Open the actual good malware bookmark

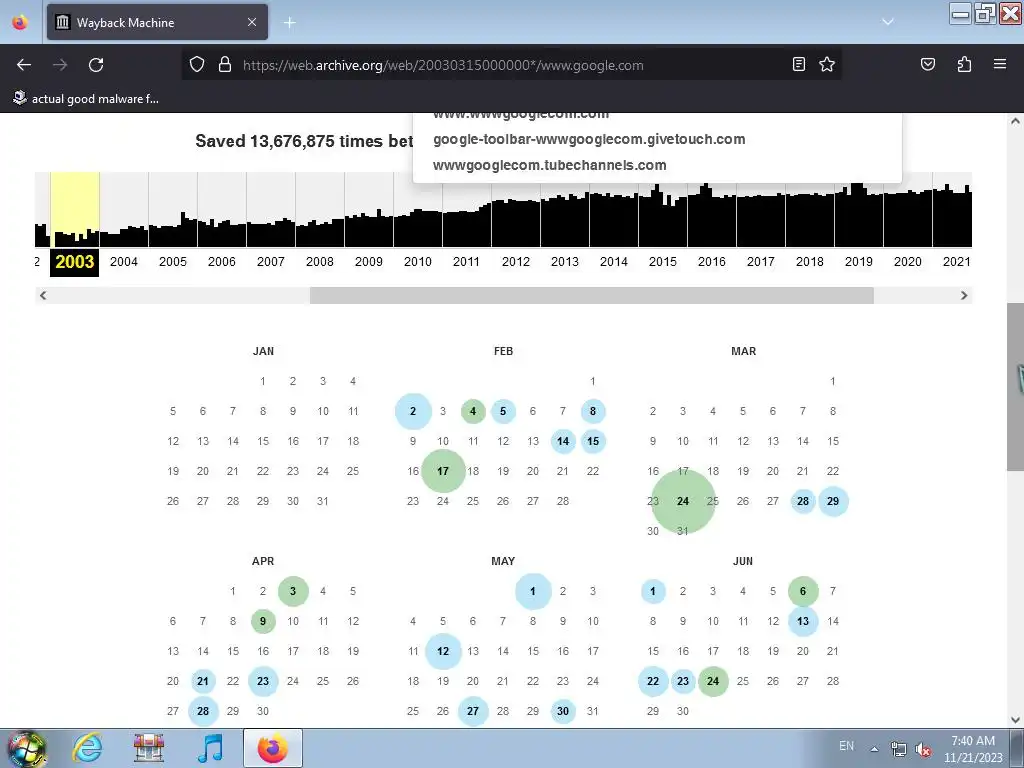(x=86, y=99)
